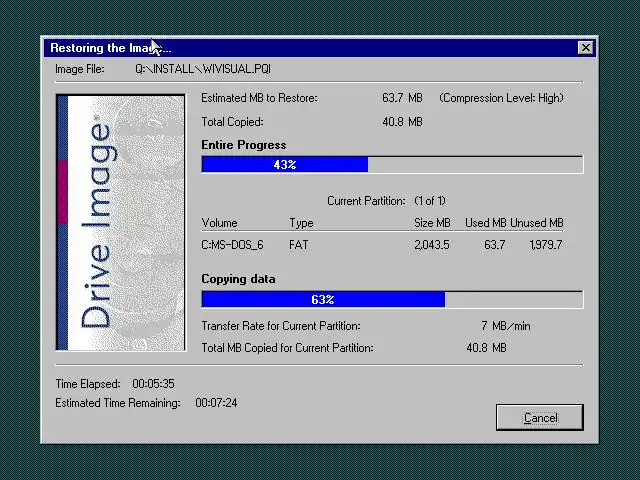Image resolution: width=640 pixels, height=480 pixels.
Task: Click the Copying data heading
Action: (x=238, y=279)
